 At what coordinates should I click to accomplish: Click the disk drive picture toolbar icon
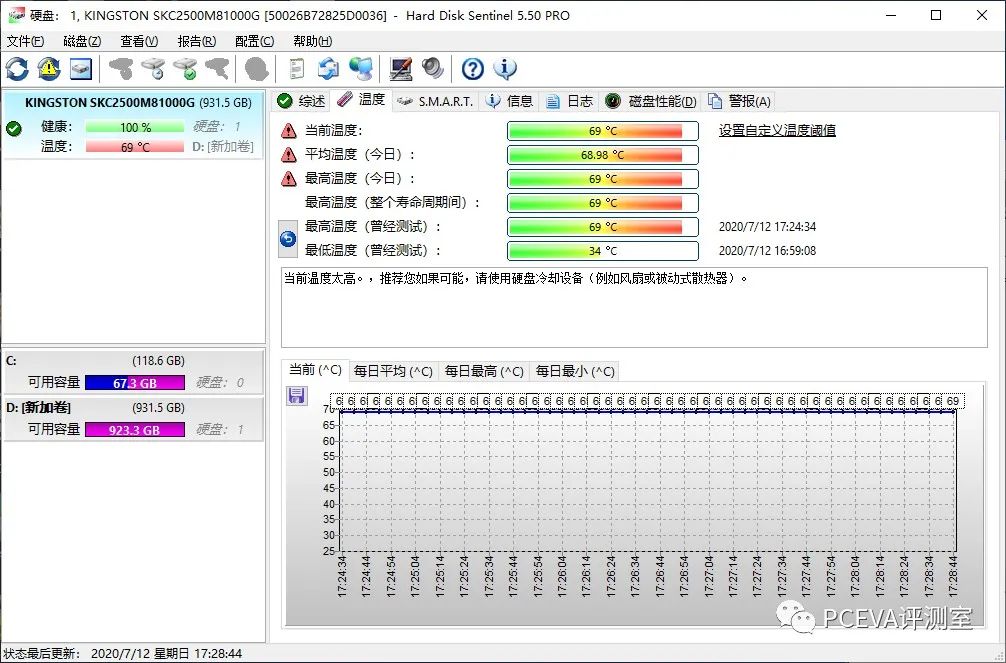point(81,69)
